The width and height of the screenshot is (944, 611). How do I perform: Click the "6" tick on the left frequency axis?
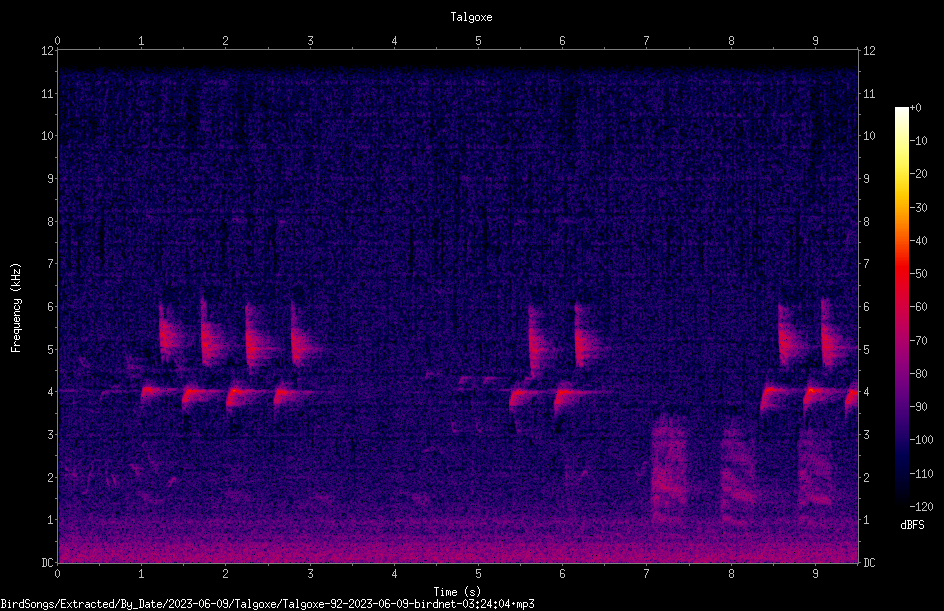pos(51,306)
